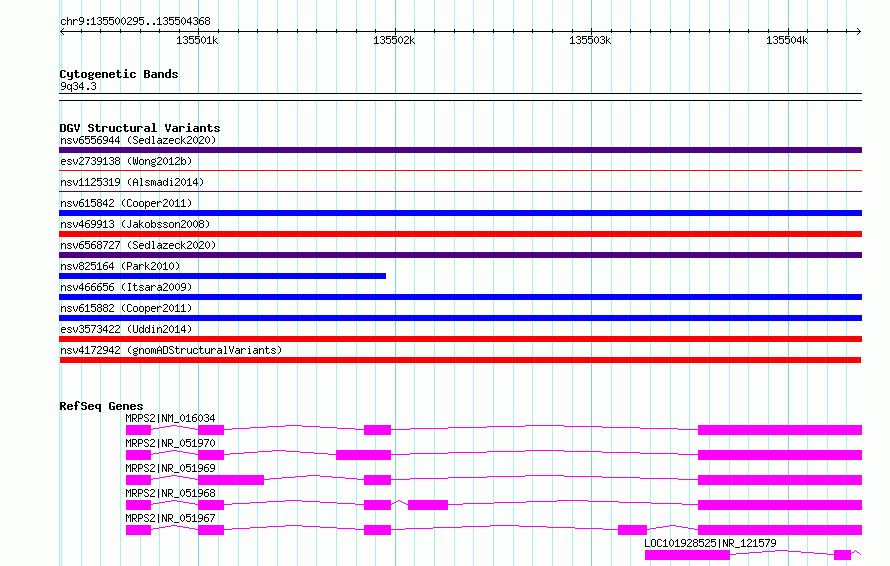This screenshot has height=566, width=890.
Task: Click the esv3573422 (Uddin2014) red bar
Action: 460,339
